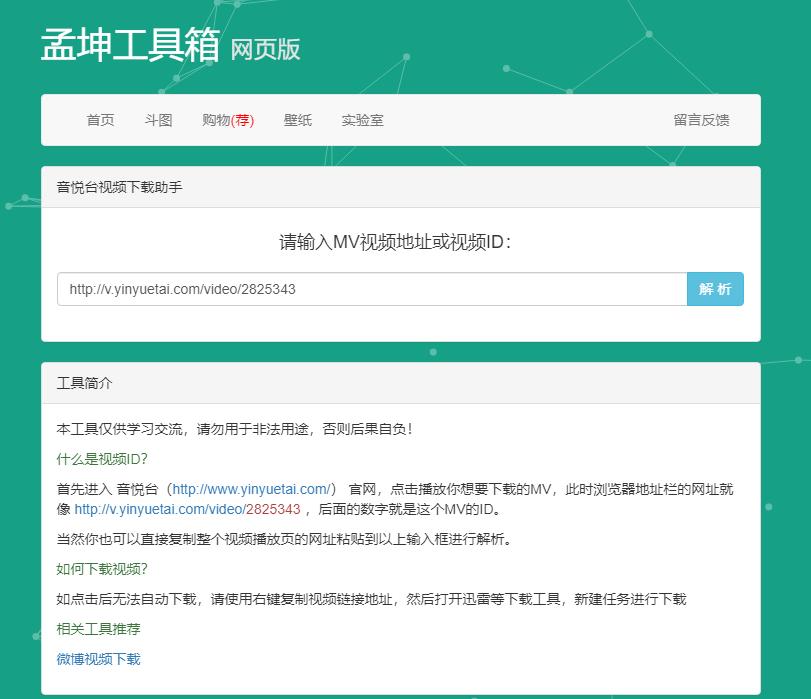The image size is (811, 699).
Task: Open the 首页 navigation menu item
Action: coord(100,119)
